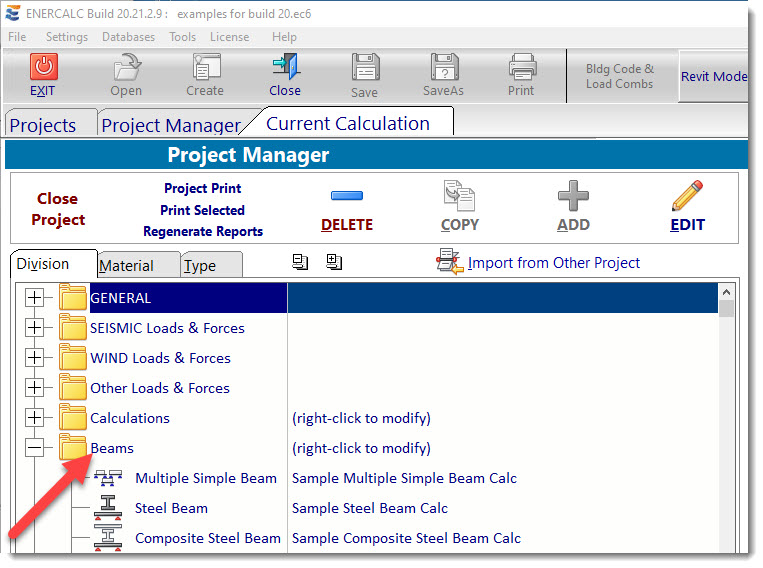
Task: Click the Create calculation toolbar icon
Action: (205, 68)
